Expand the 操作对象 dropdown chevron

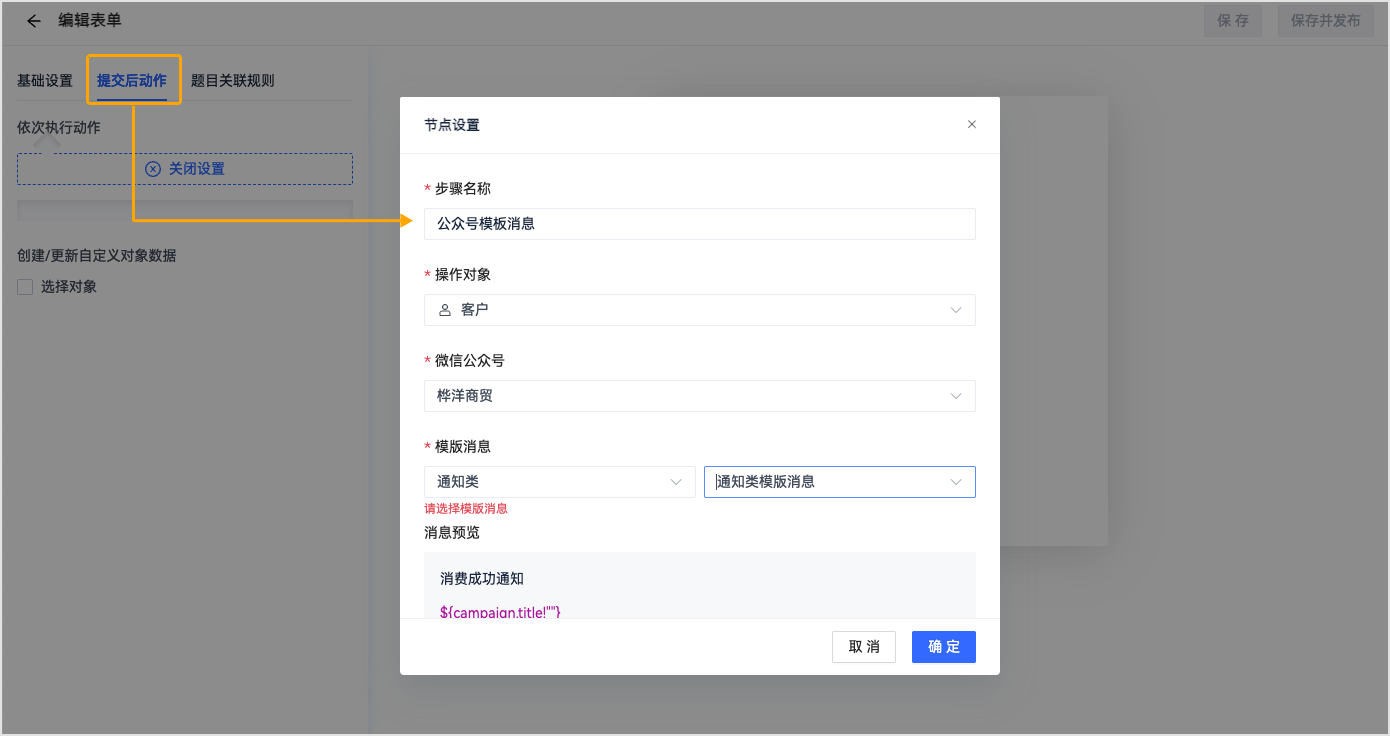pyautogui.click(x=956, y=310)
